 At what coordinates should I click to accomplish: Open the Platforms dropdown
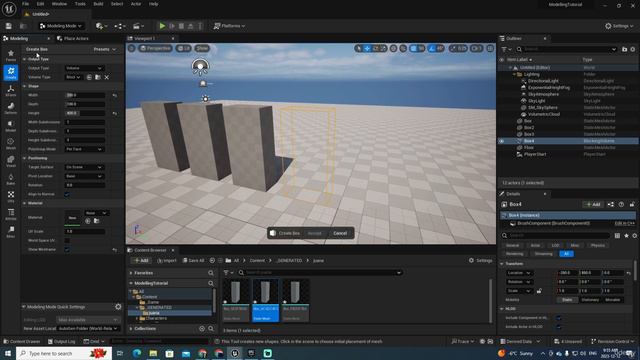229,26
